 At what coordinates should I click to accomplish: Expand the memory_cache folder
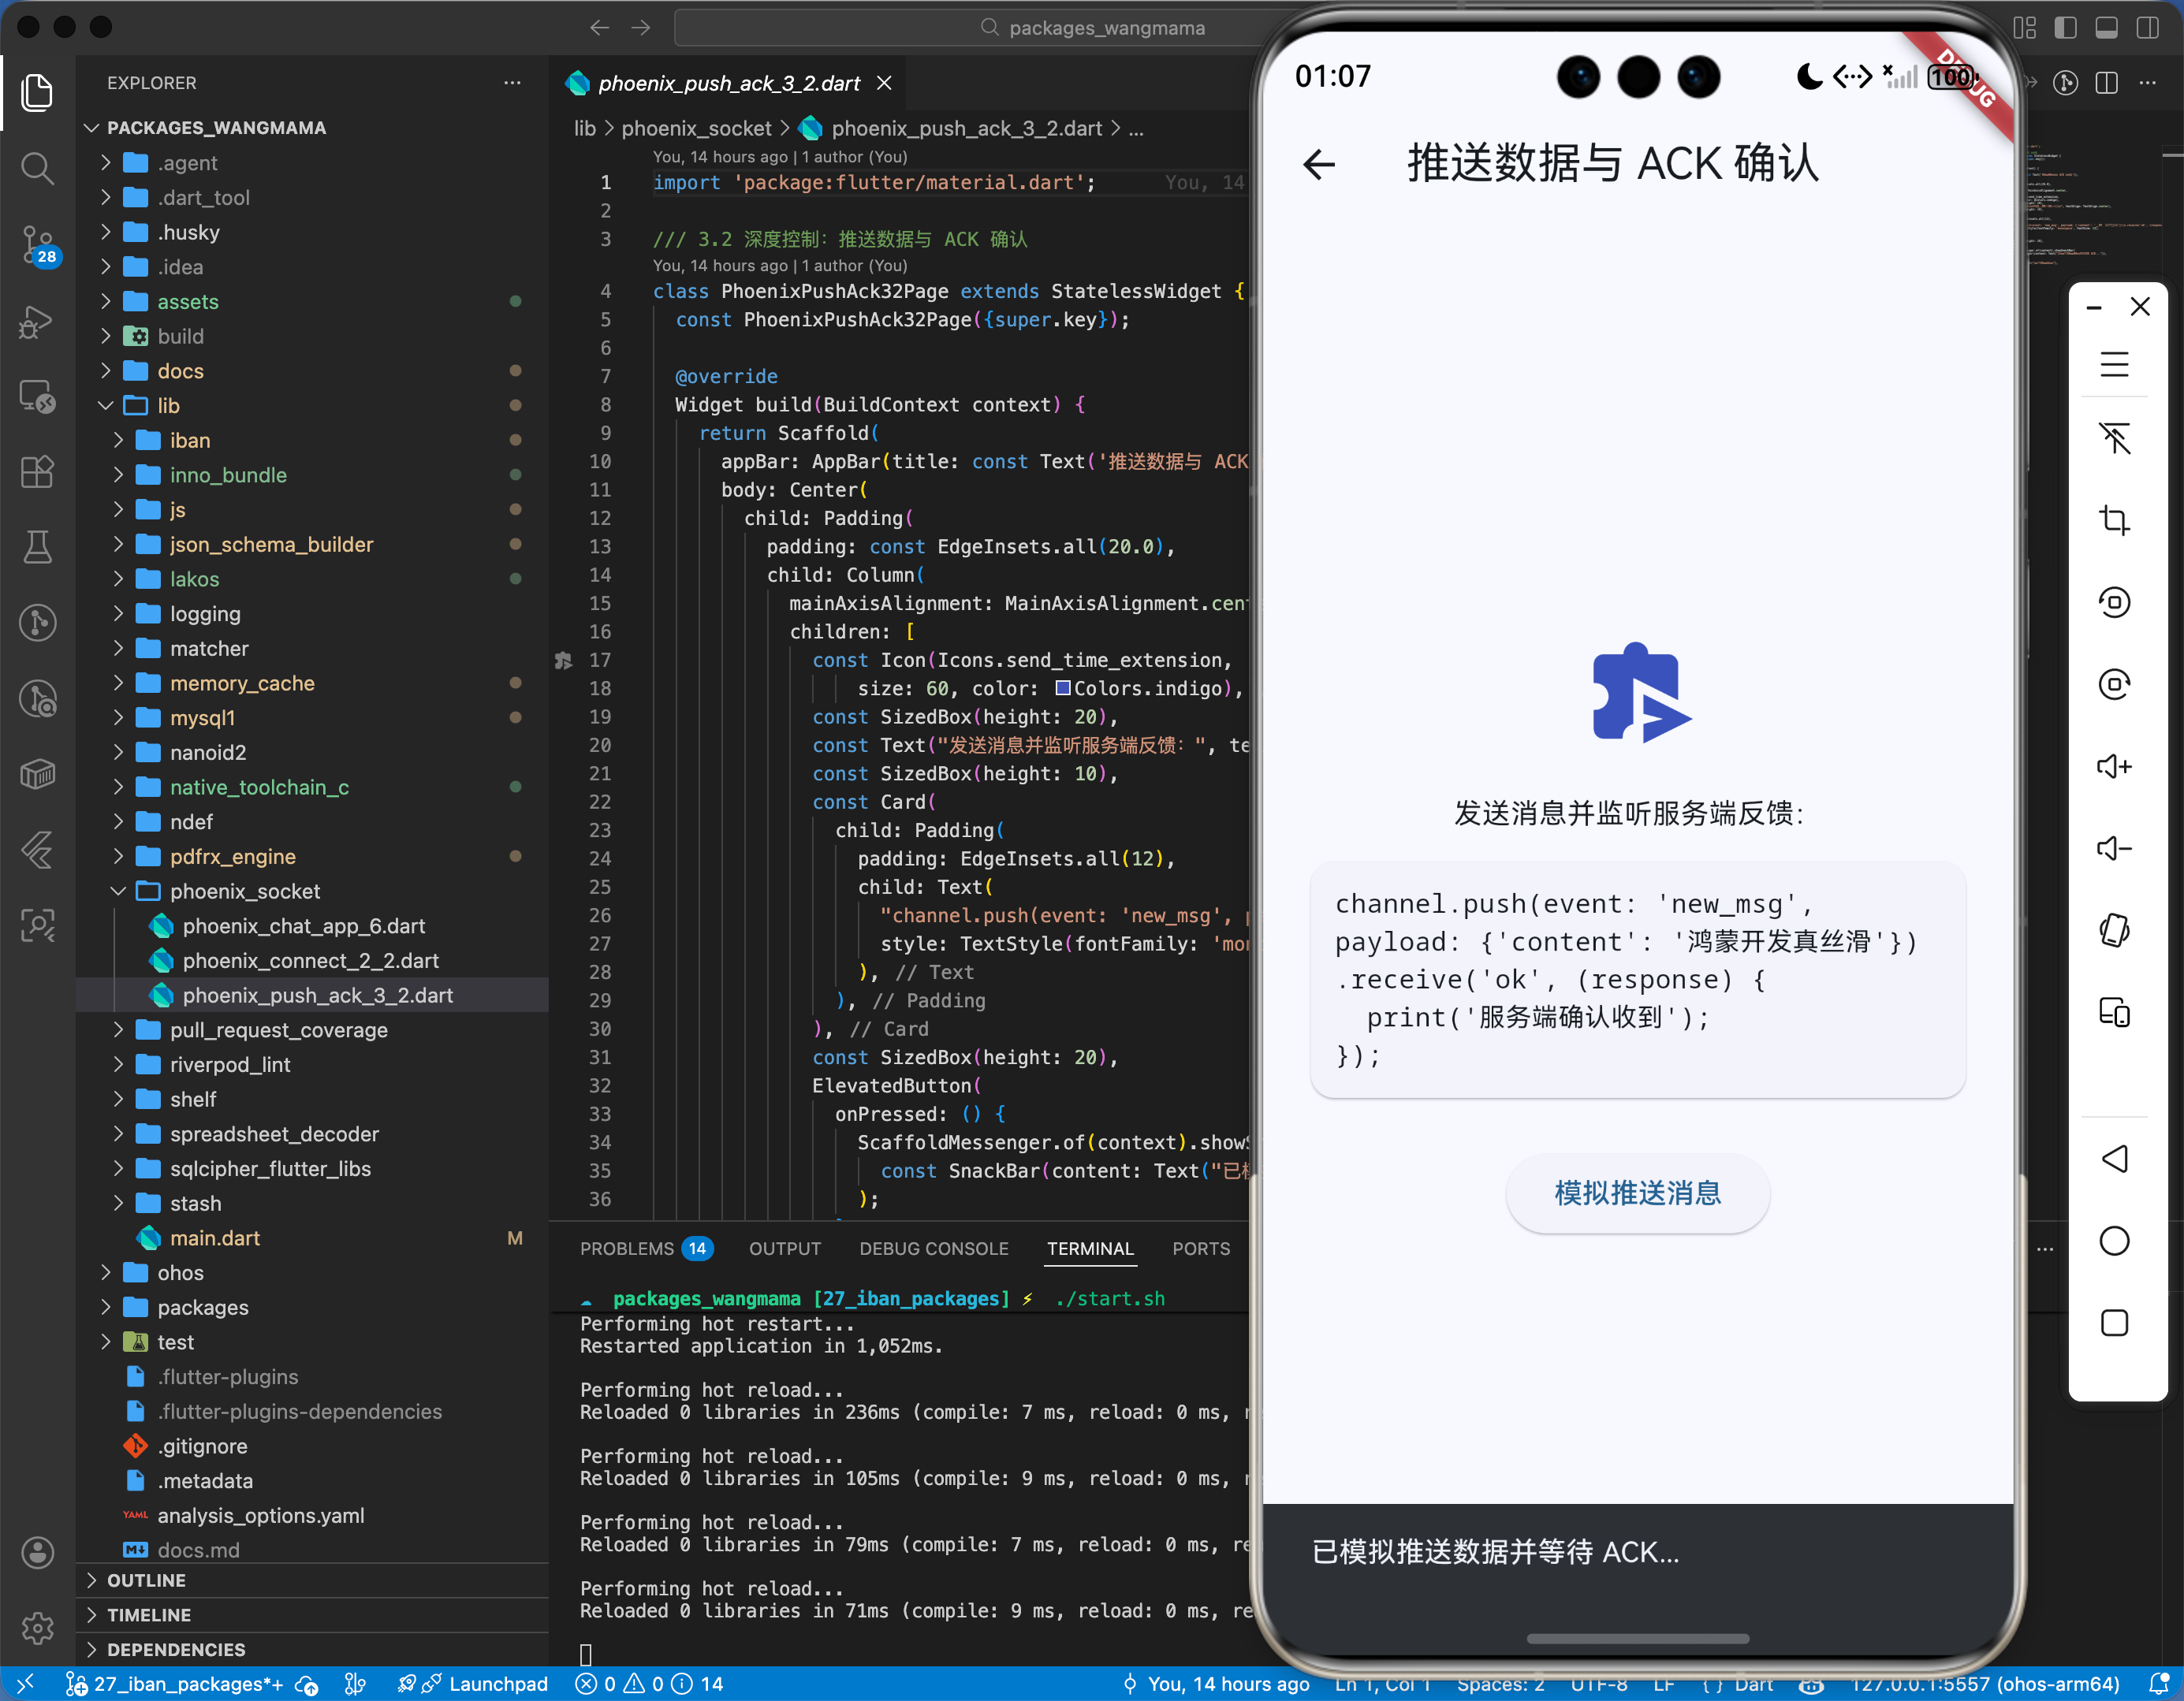click(x=118, y=683)
